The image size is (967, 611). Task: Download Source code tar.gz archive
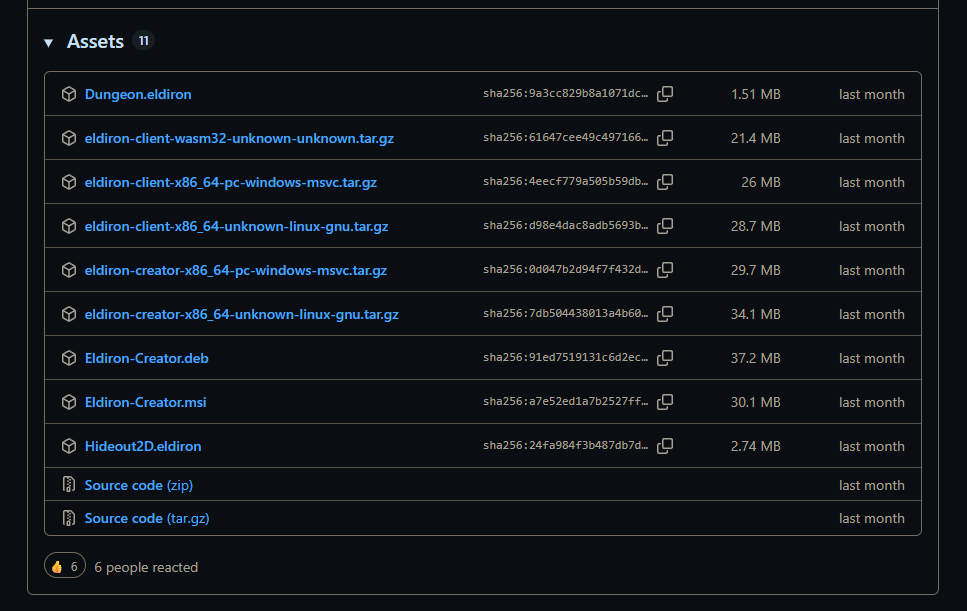coord(146,518)
